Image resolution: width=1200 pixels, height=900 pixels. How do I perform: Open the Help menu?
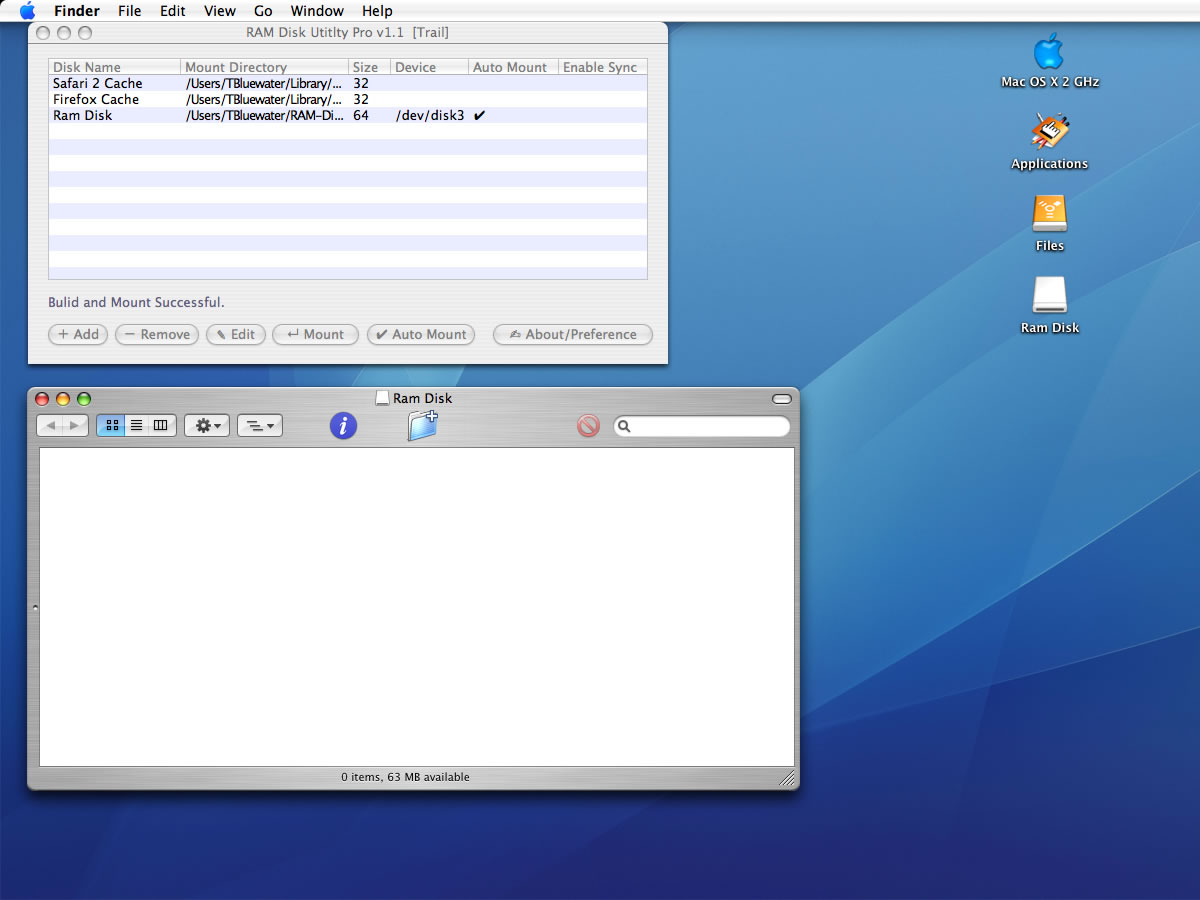click(377, 11)
